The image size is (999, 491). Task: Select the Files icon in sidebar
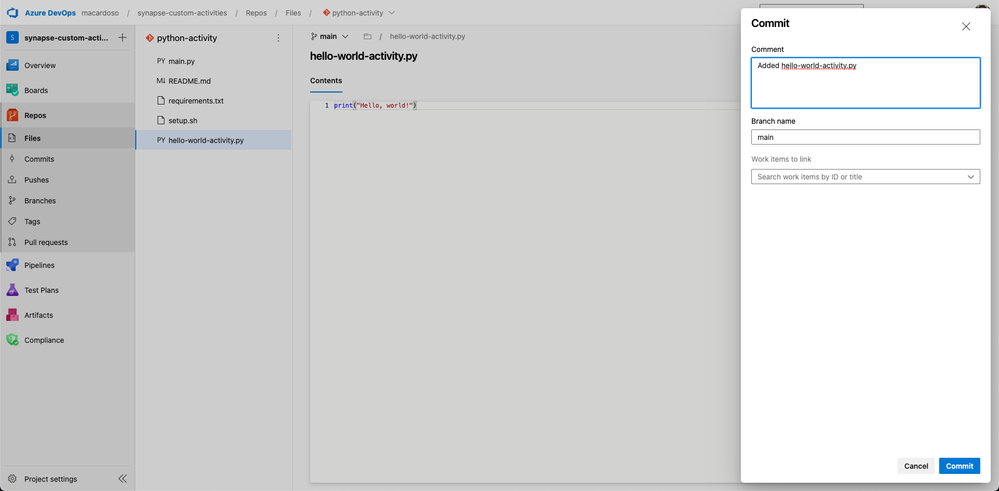(x=11, y=138)
